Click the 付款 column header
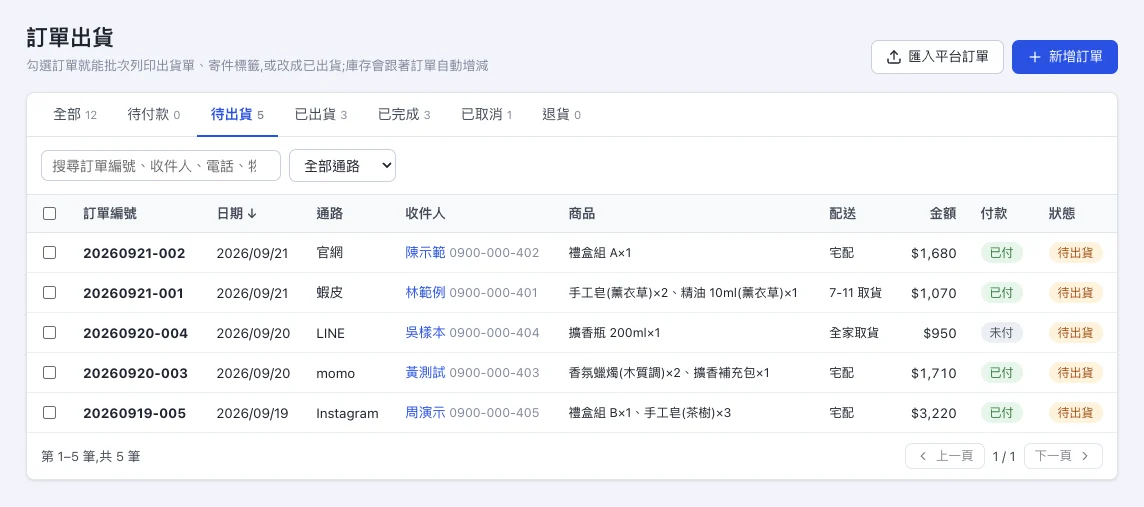This screenshot has height=507, width=1144. [x=994, y=214]
